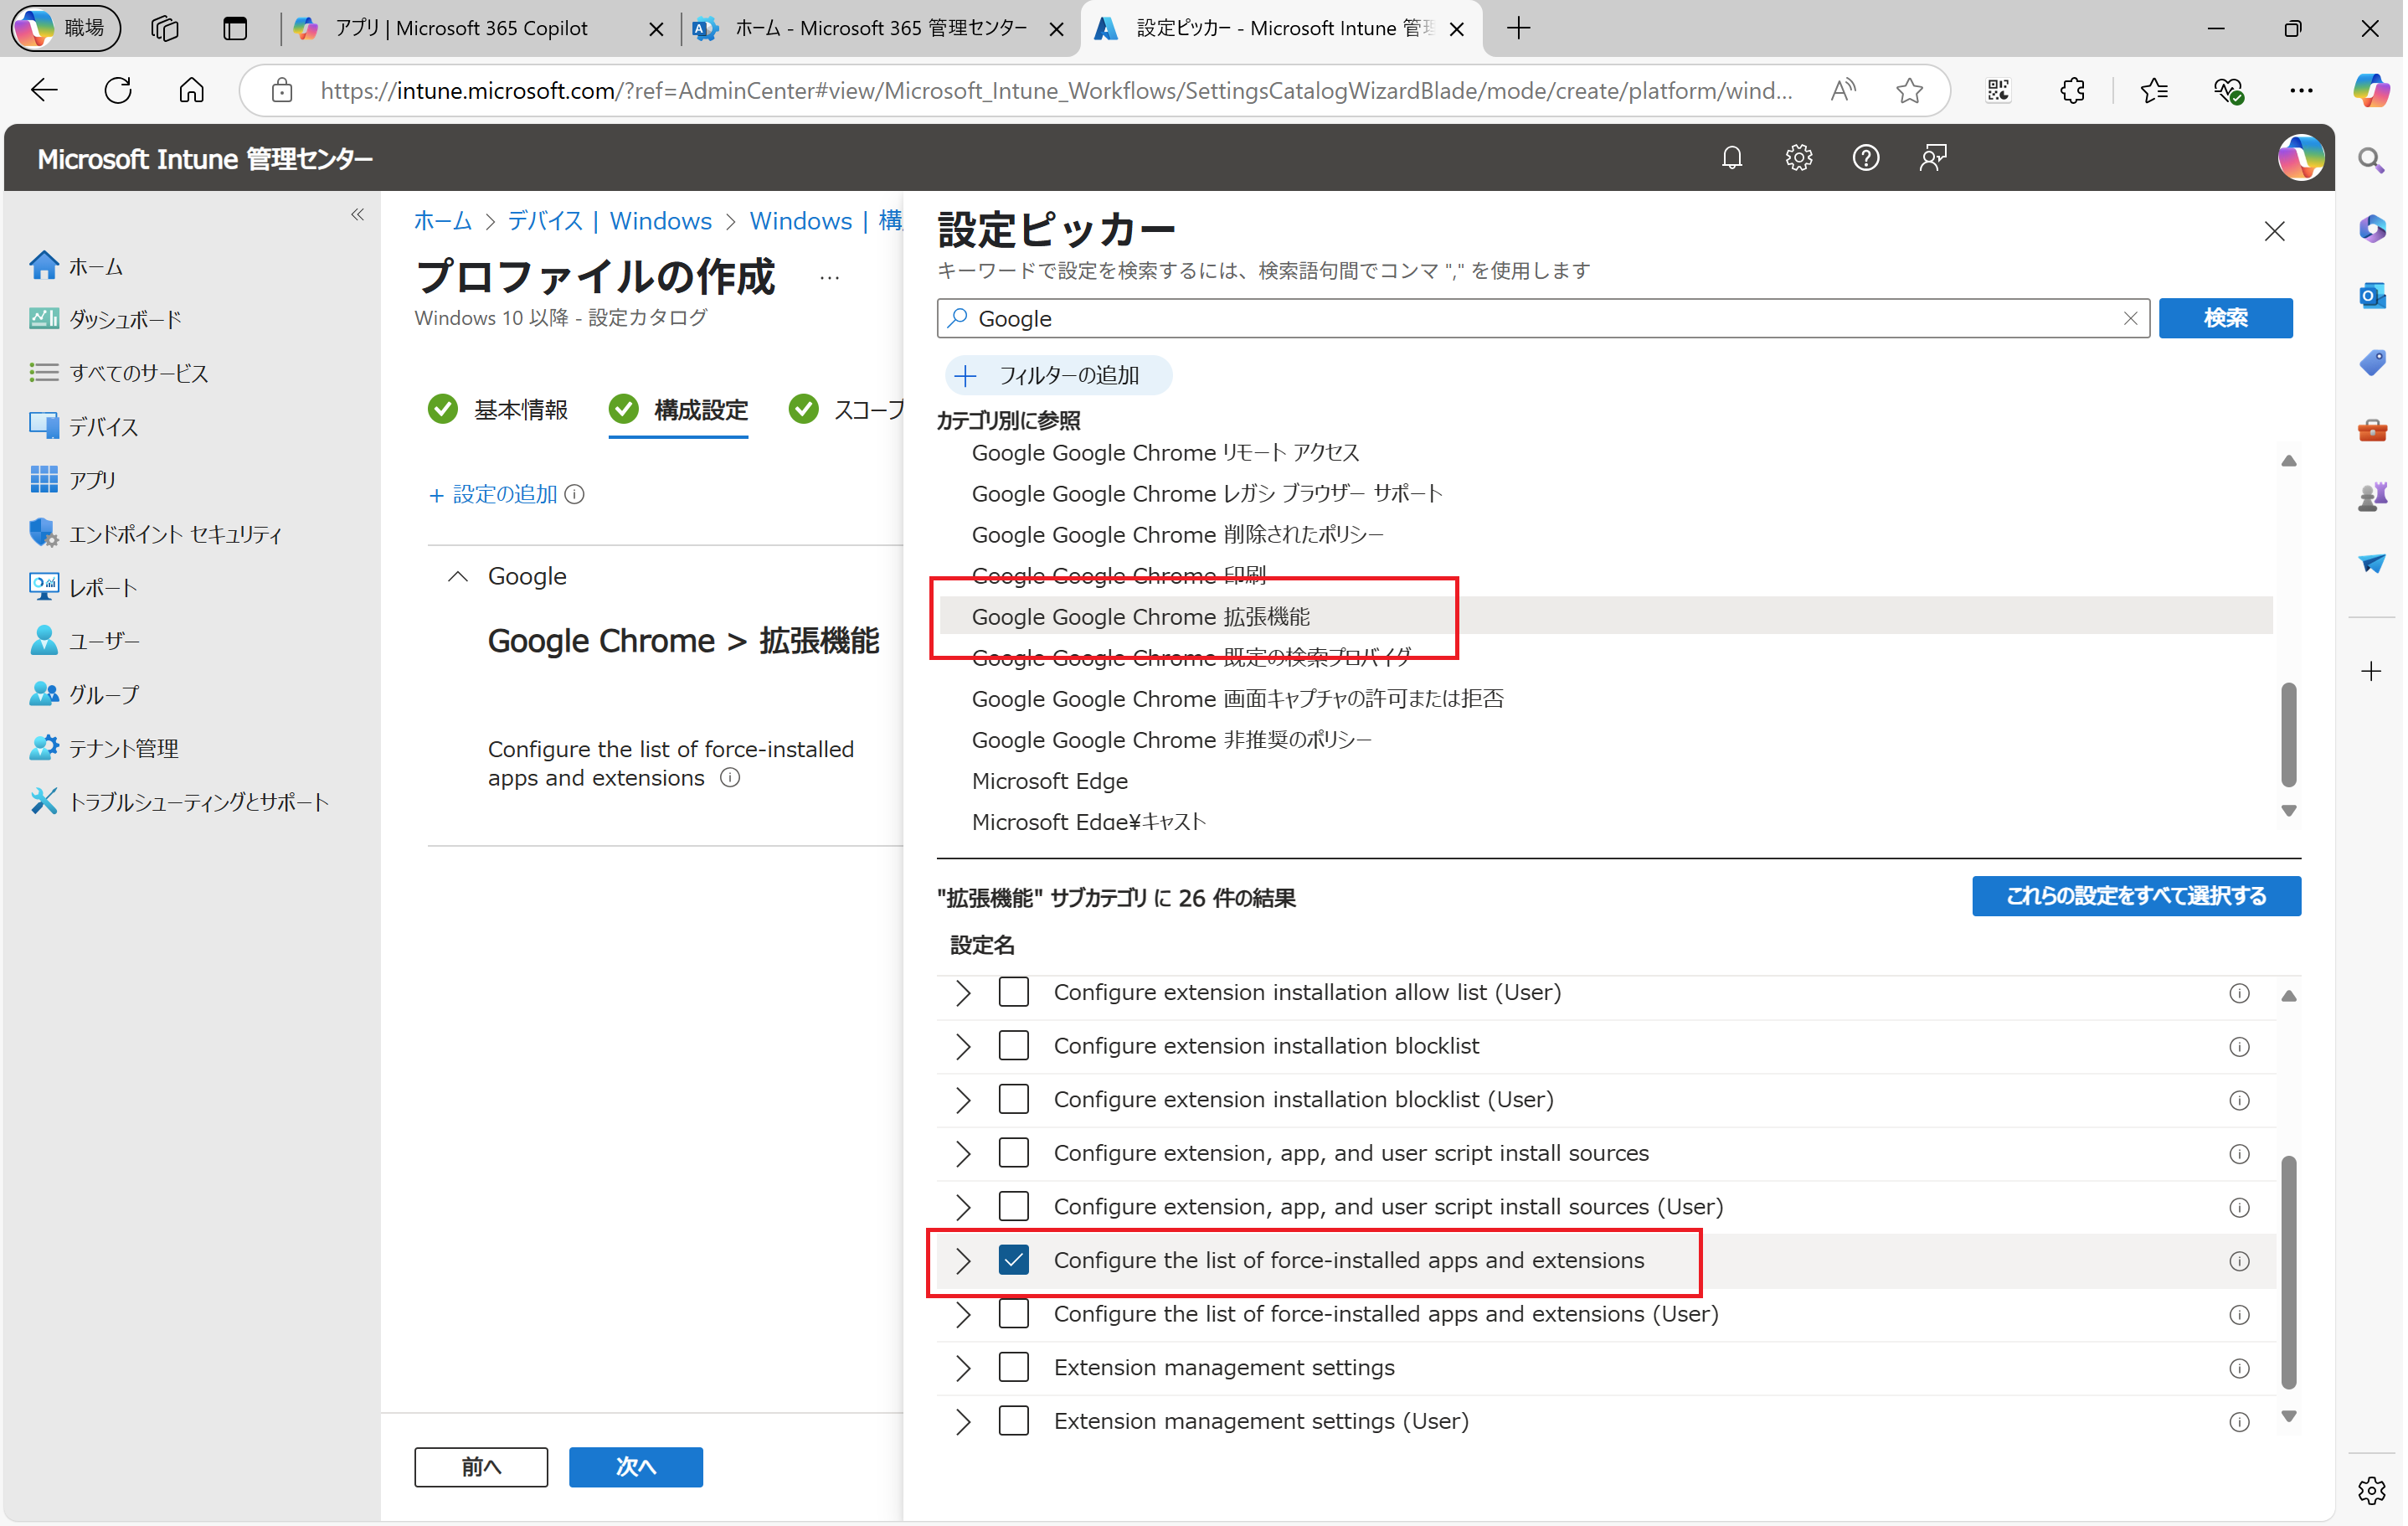Click the help question mark icon
The image size is (2408, 1526).
(x=1866, y=158)
